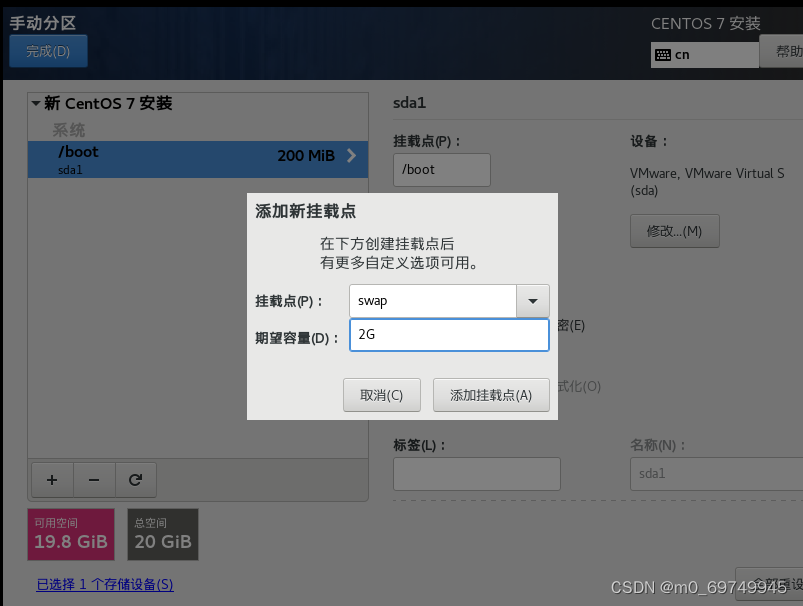Open the cn keyboard layout selector
Screen dimensions: 803x606
pos(704,54)
